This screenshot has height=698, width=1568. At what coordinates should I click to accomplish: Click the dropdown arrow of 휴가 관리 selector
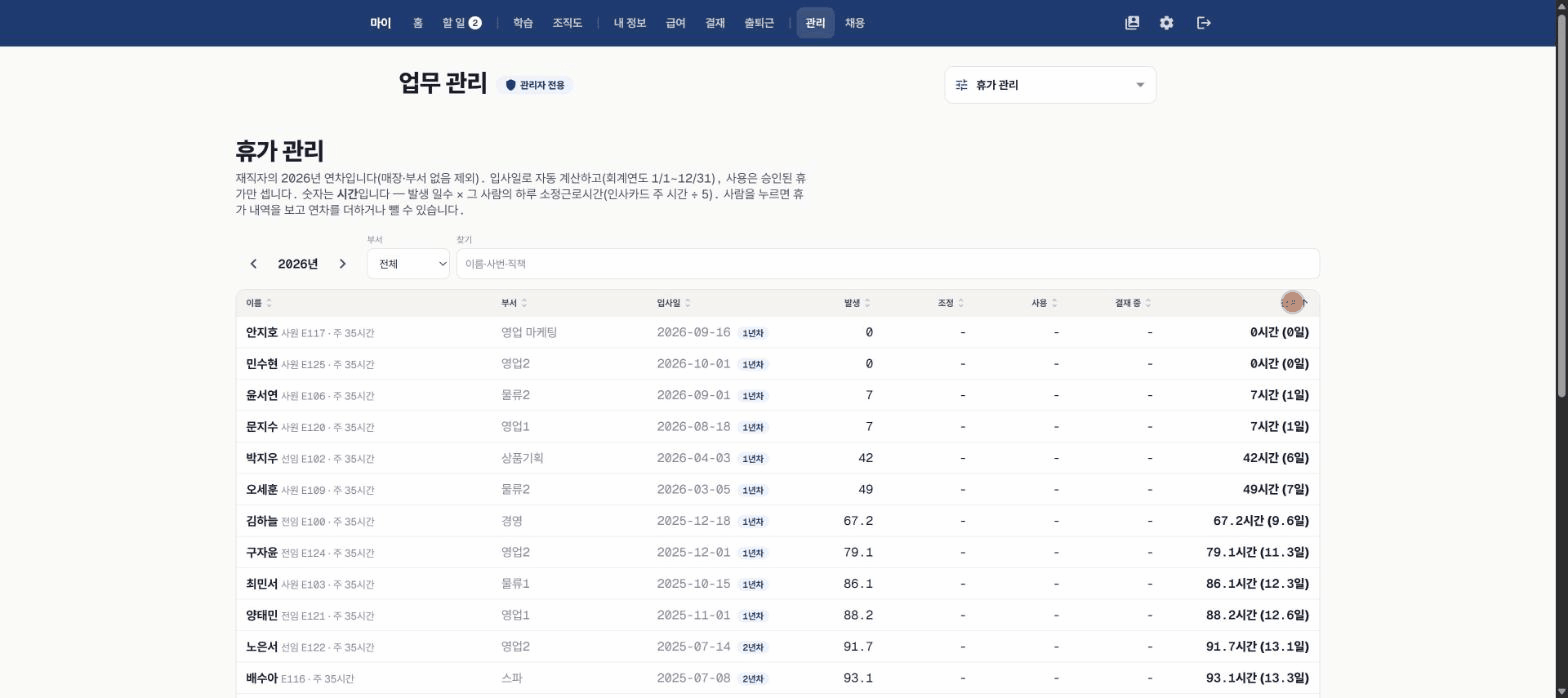coord(1139,85)
